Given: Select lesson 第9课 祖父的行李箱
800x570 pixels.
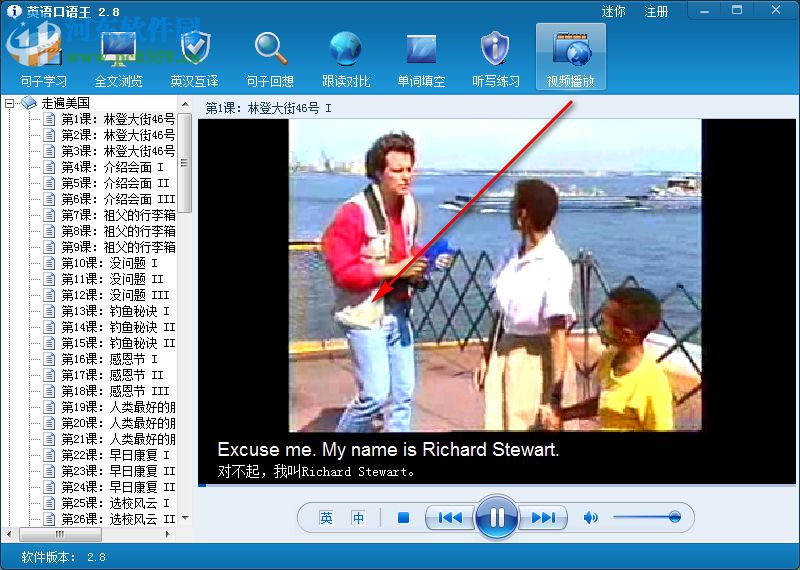Looking at the screenshot, I should click(118, 247).
